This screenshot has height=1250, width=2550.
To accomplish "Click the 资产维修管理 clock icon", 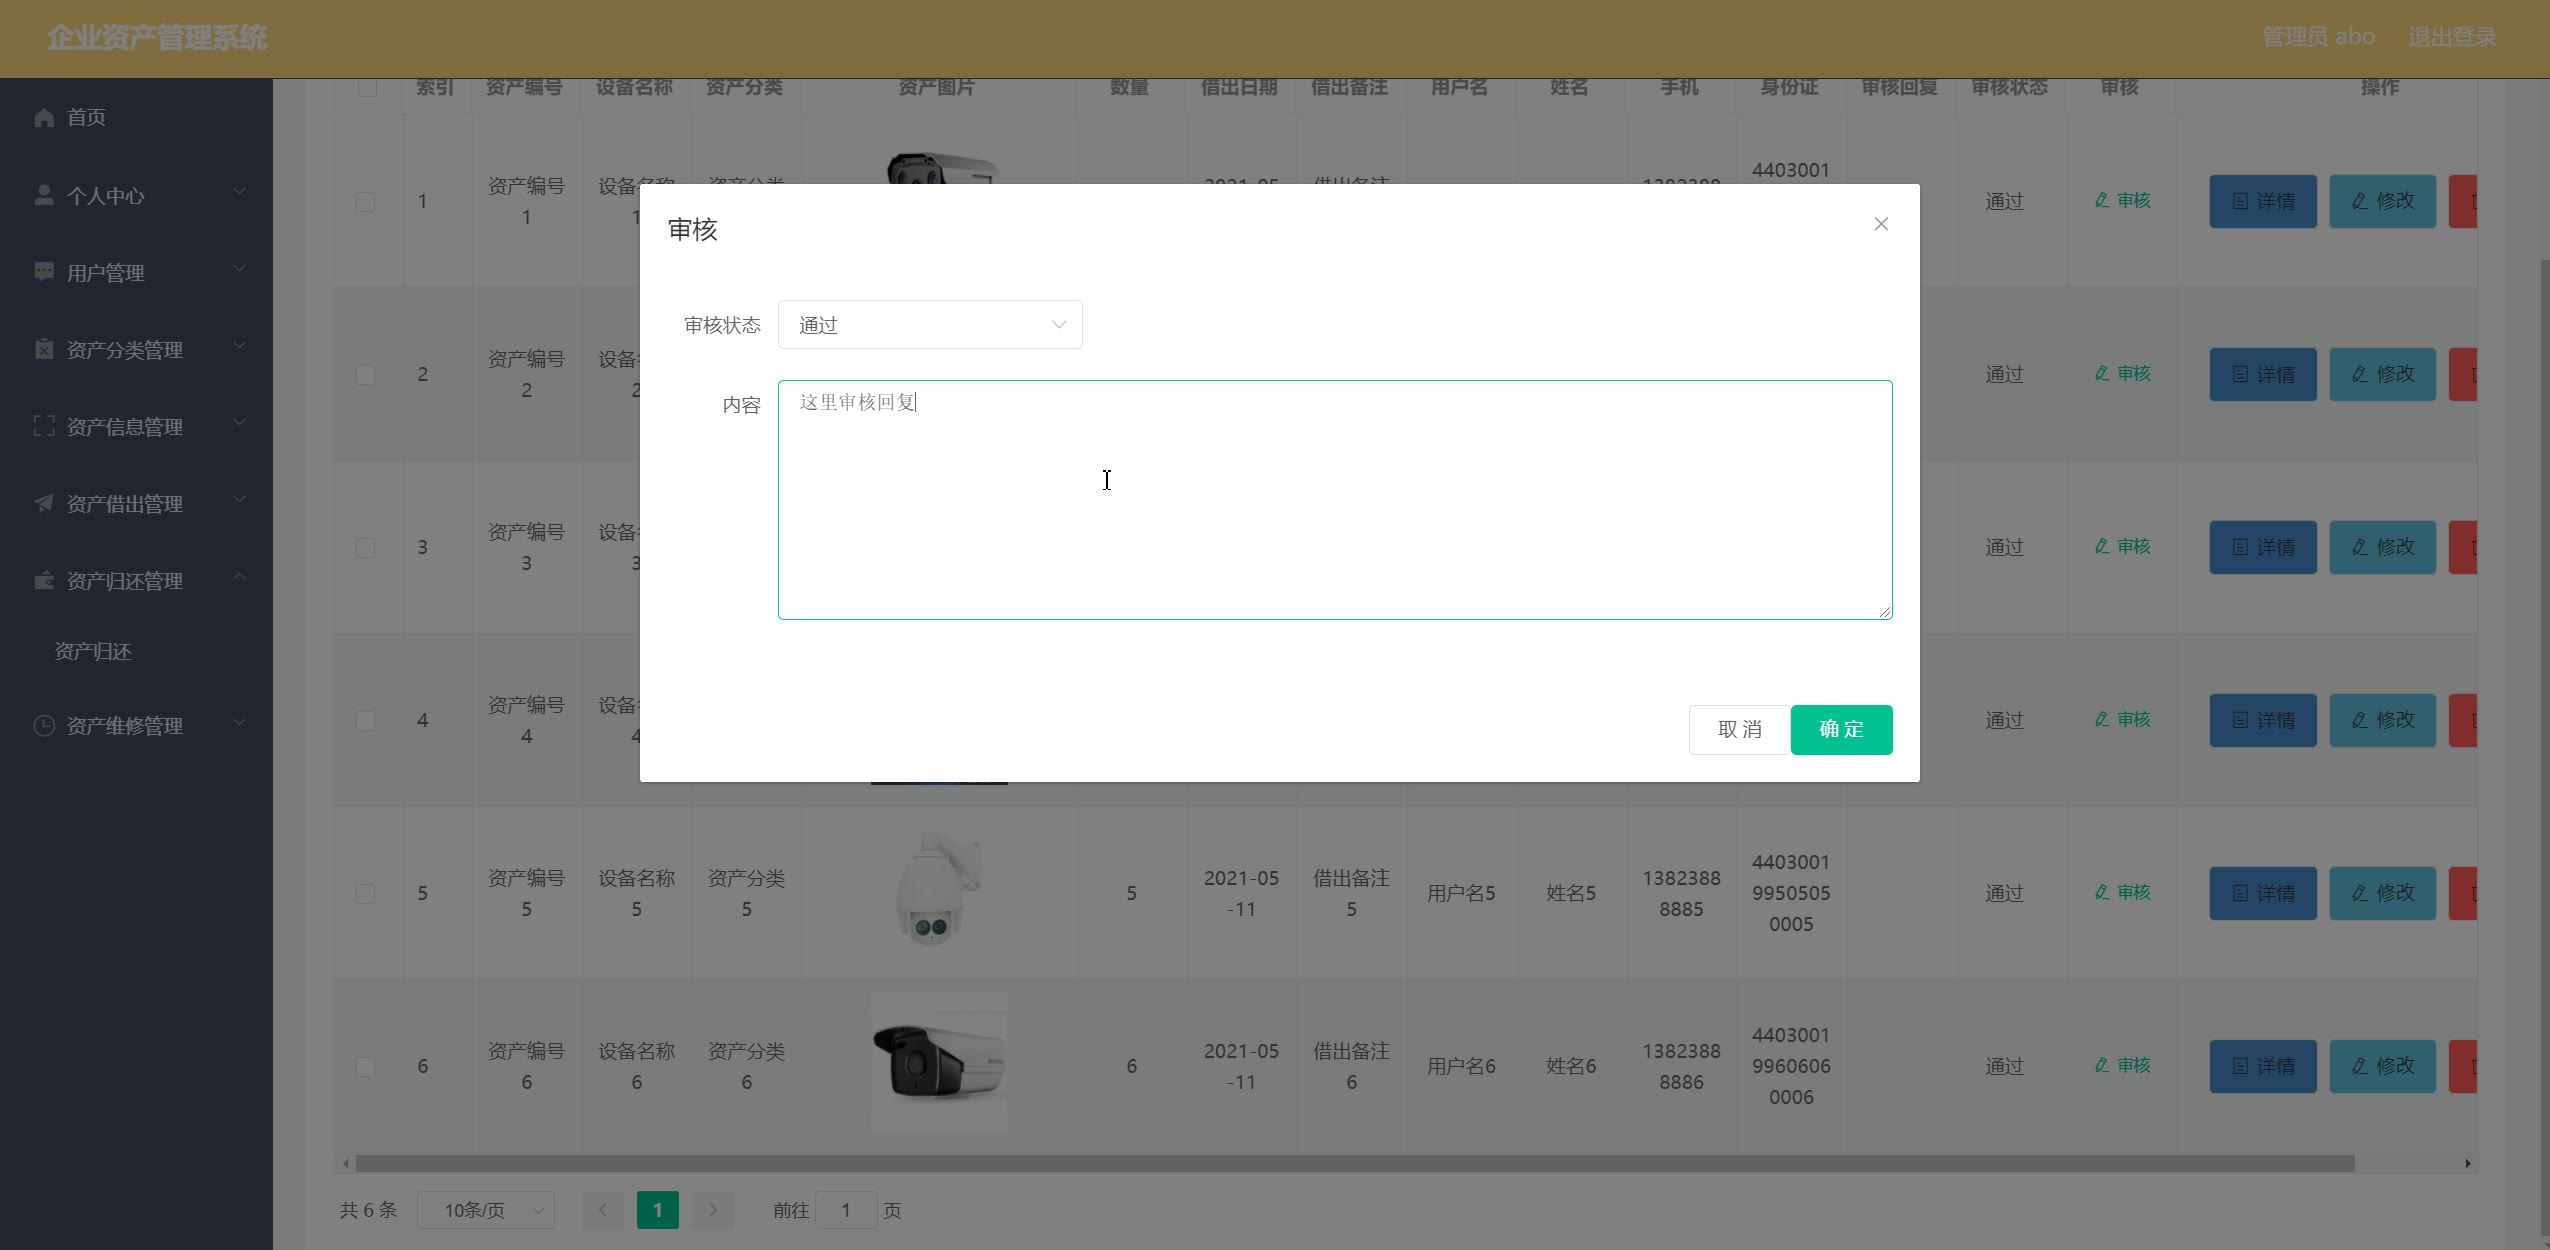I will pyautogui.click(x=44, y=726).
